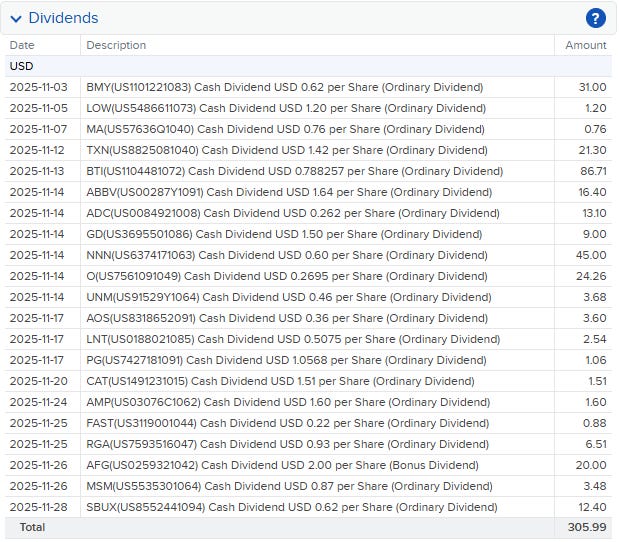Click the CAT(US1491231015) dividend description
This screenshot has height=542, width=619.
coord(280,381)
